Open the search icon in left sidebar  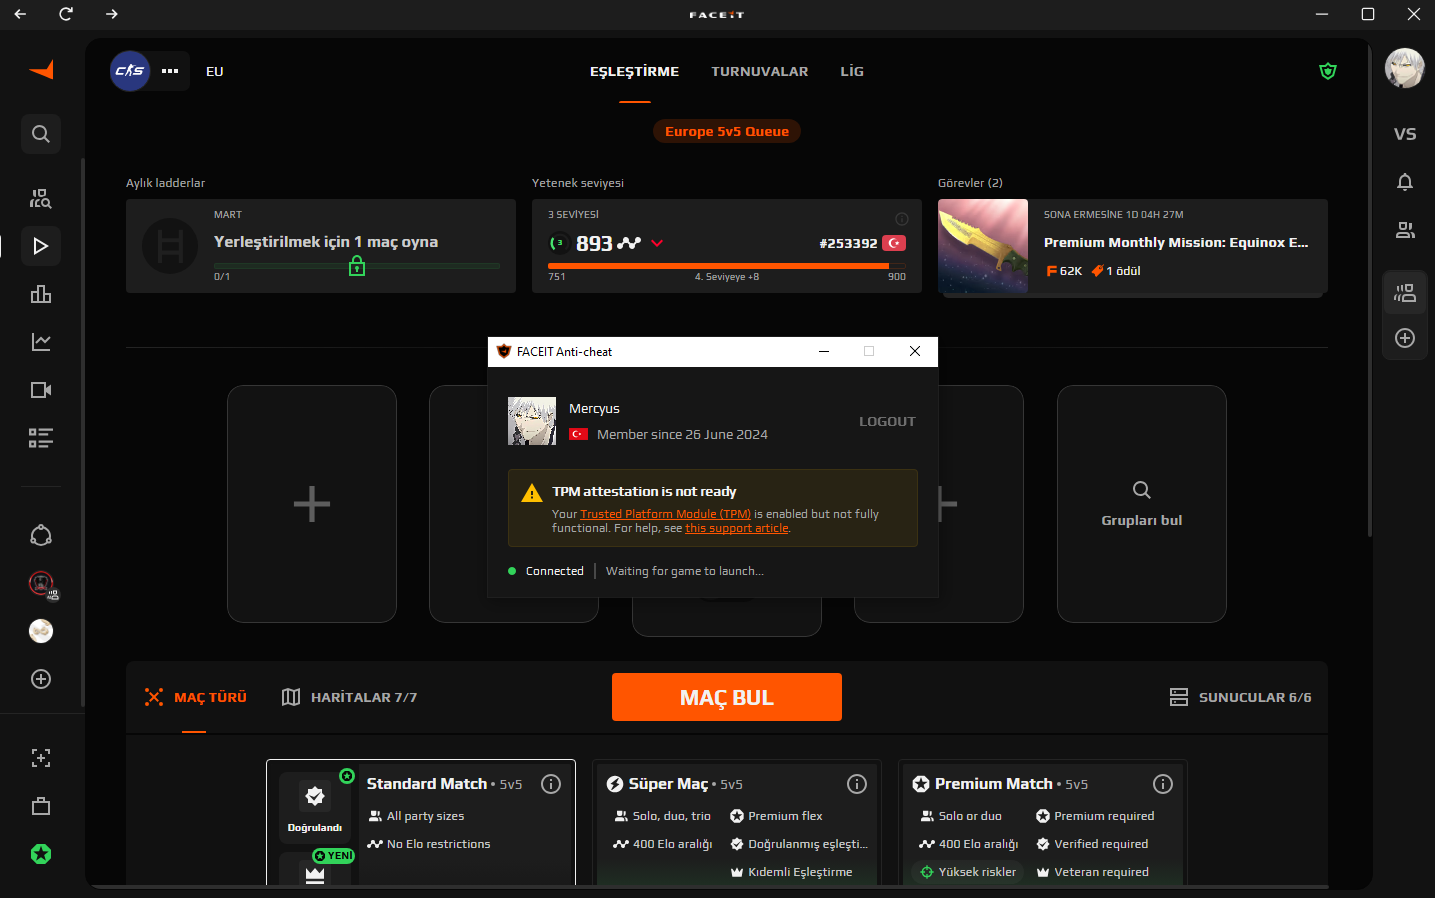coord(41,134)
